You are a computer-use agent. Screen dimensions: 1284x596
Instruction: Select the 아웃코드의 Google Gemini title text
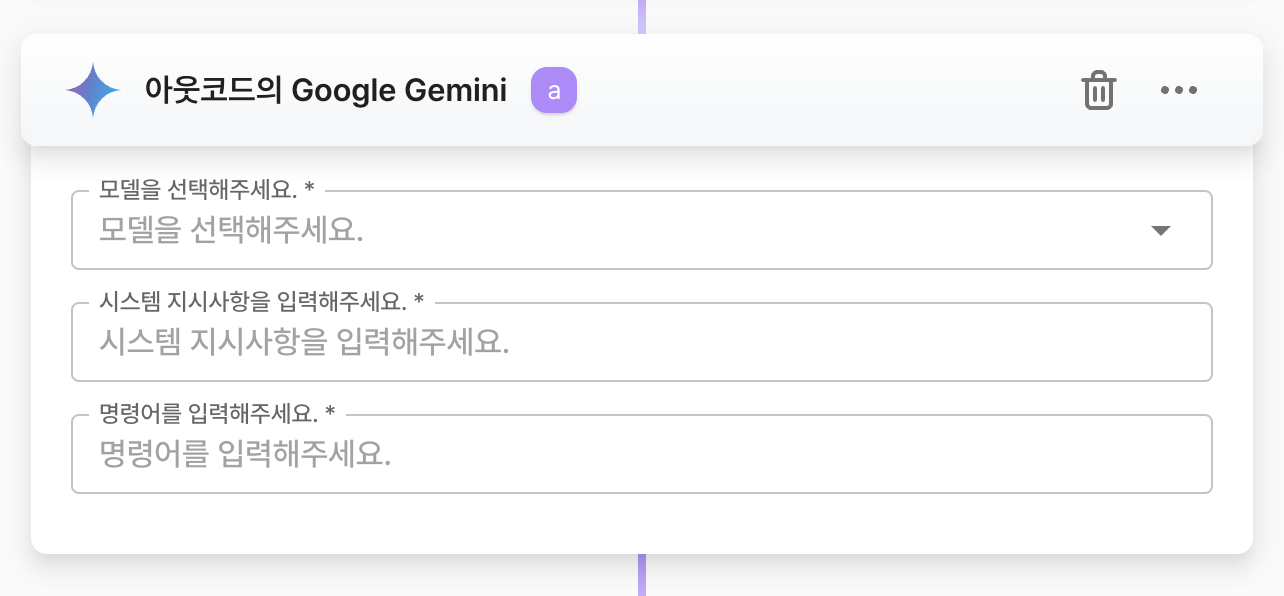325,91
